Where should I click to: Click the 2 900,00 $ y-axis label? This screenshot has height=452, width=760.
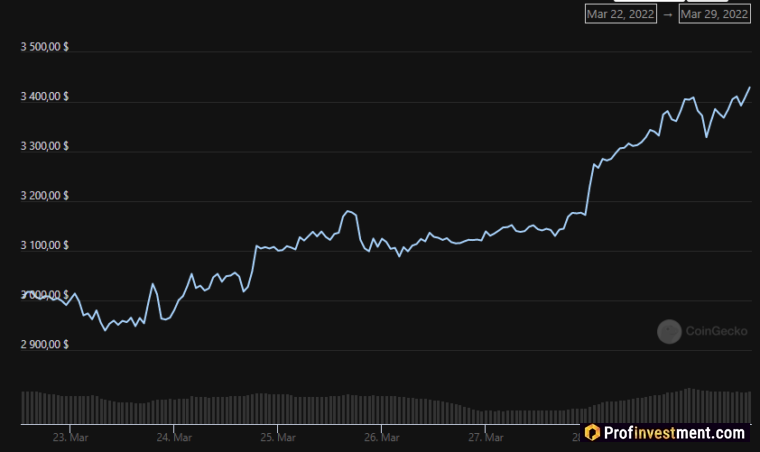(x=44, y=345)
